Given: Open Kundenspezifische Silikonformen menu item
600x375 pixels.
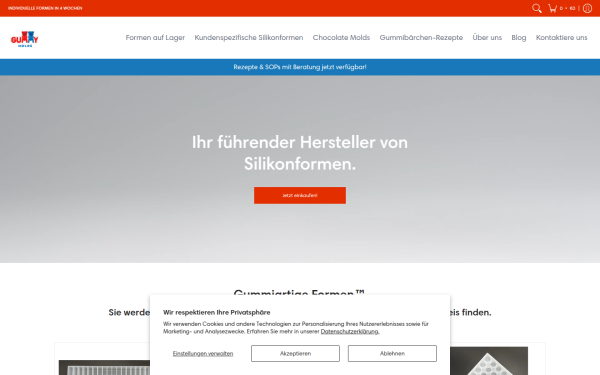Looking at the screenshot, I should click(x=249, y=38).
